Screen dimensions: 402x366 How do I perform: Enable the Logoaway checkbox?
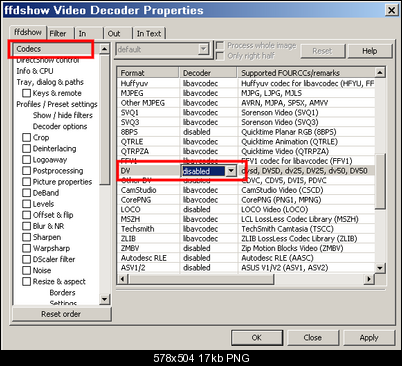[x=26, y=160]
